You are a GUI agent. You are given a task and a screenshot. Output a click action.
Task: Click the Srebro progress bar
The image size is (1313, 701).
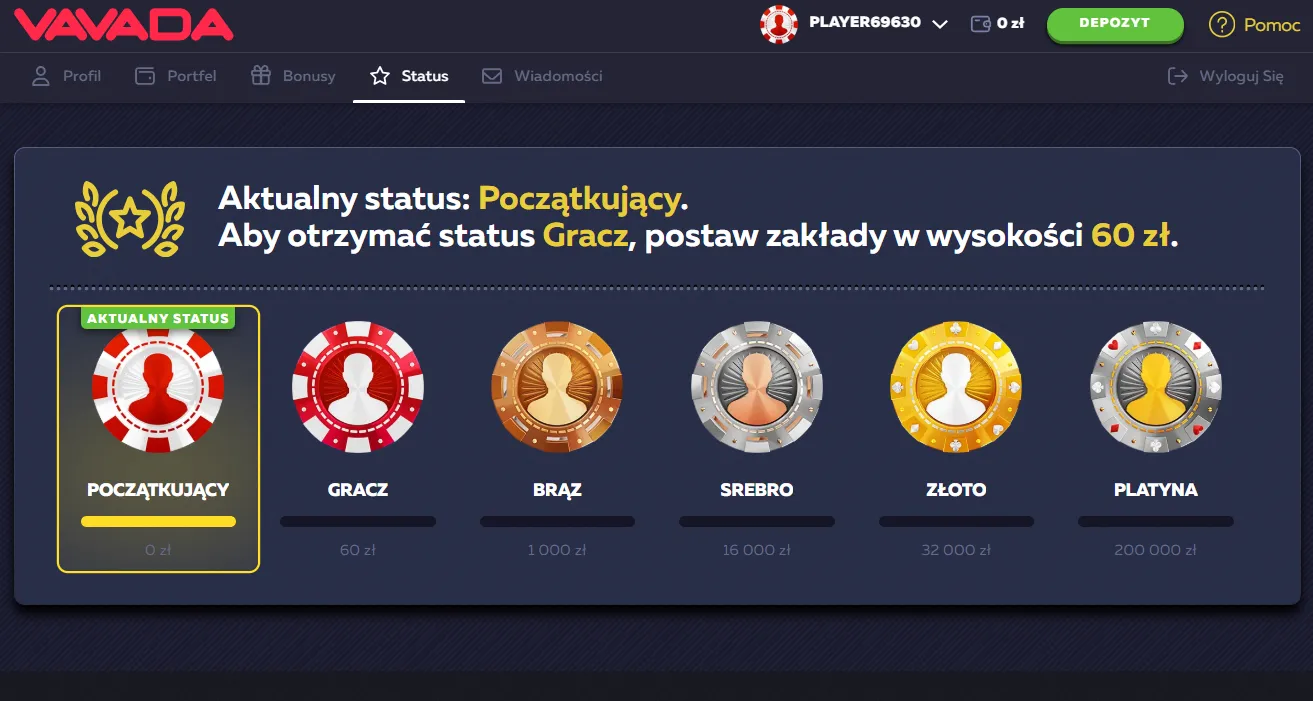click(757, 521)
